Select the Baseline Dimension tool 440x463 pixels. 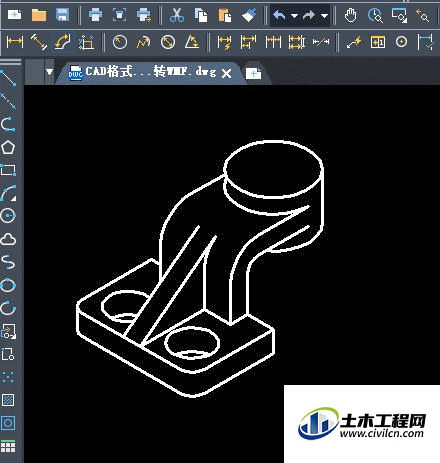pos(248,42)
